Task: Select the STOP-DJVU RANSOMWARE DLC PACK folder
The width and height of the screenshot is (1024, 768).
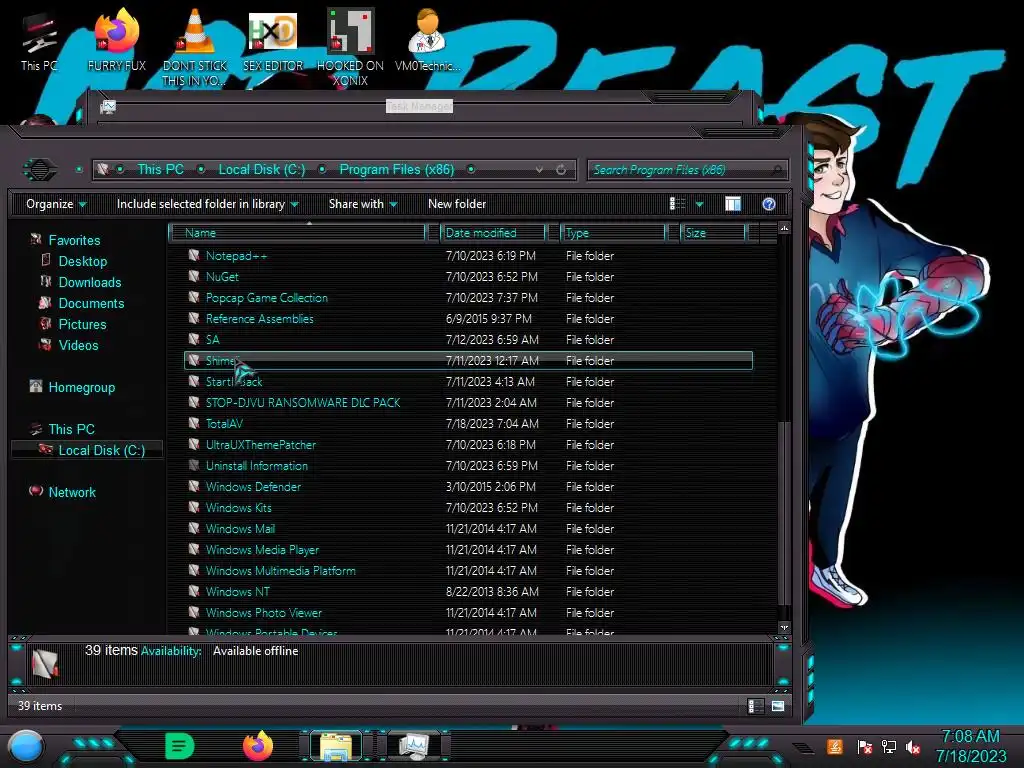Action: pos(303,403)
